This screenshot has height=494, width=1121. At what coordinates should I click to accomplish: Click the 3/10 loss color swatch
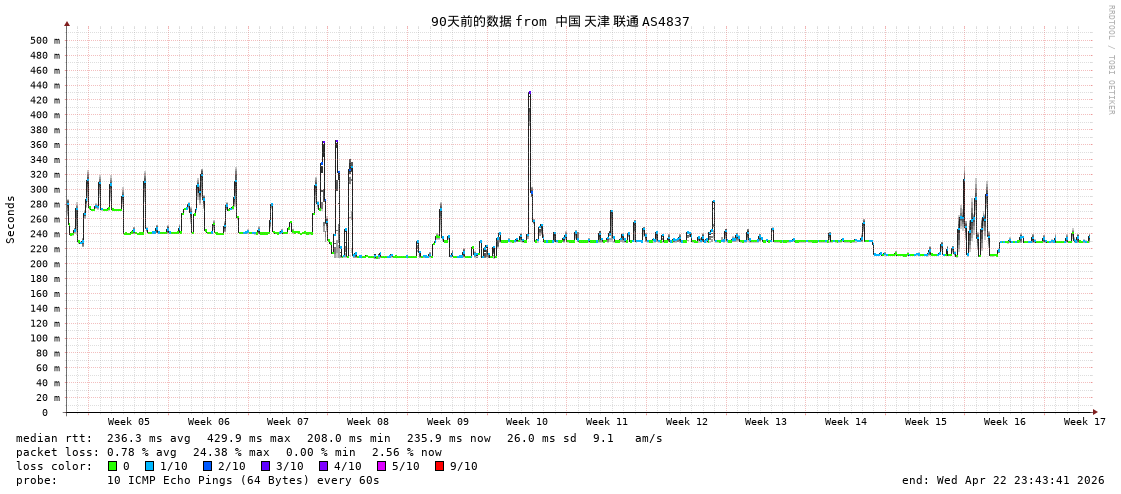pos(265,466)
